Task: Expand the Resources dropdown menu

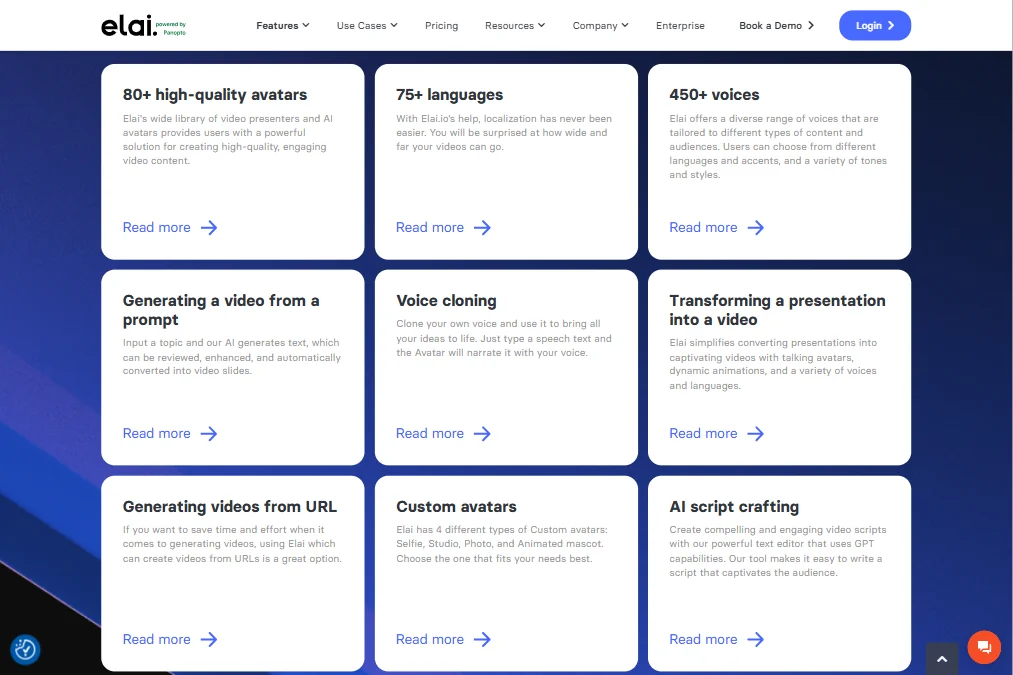Action: [x=515, y=25]
